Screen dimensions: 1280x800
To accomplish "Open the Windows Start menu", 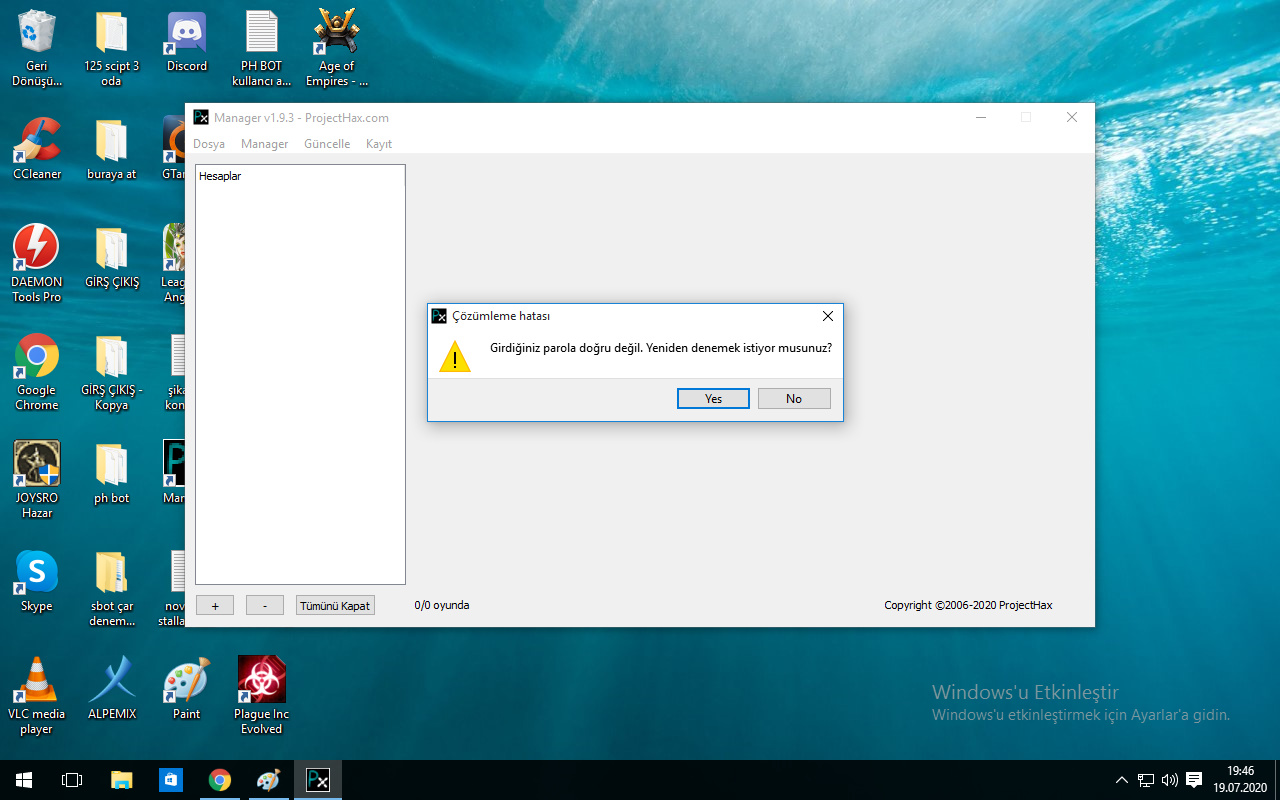I will (24, 780).
